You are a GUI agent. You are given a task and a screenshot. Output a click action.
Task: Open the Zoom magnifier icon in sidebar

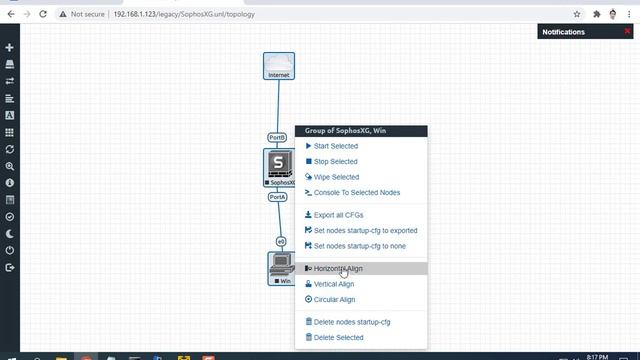click(9, 167)
